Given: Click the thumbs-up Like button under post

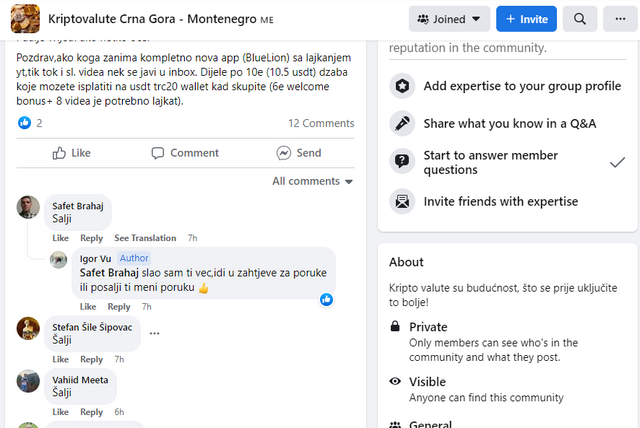Looking at the screenshot, I should click(71, 153).
